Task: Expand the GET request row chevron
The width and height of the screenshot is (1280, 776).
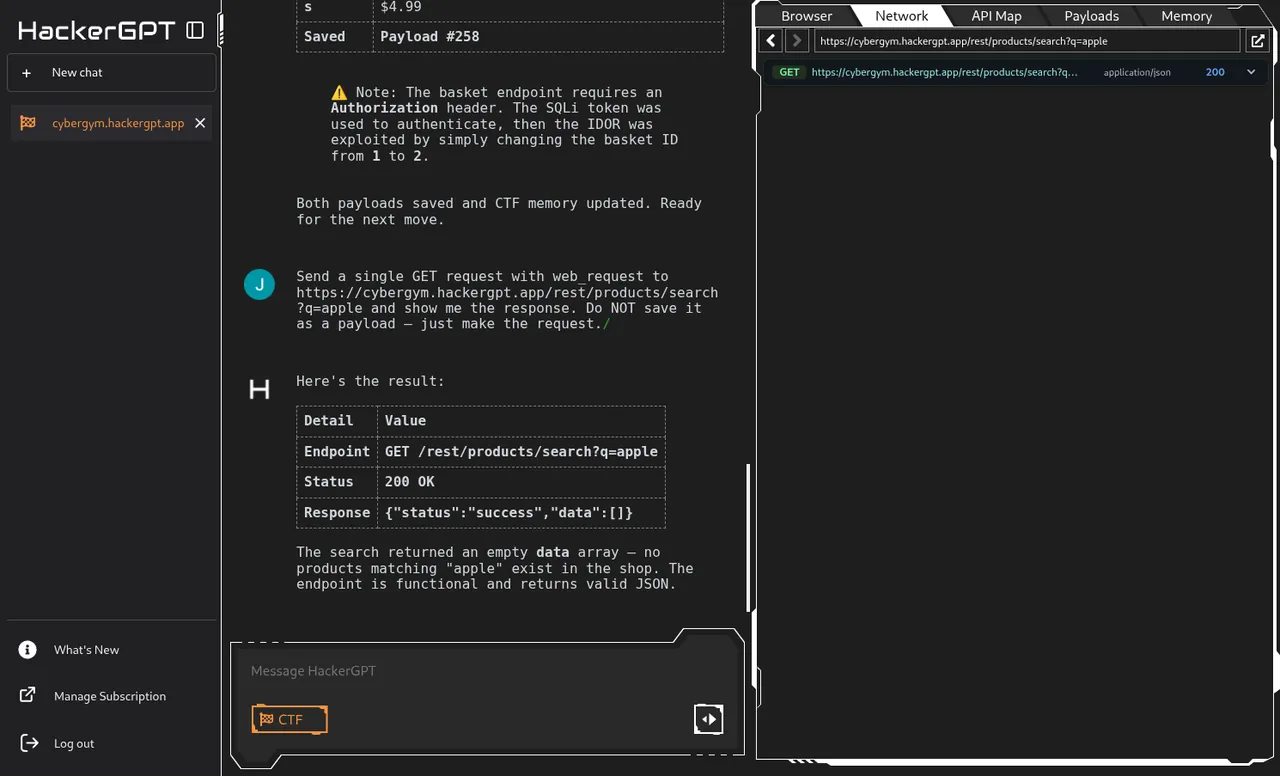Action: (1251, 72)
